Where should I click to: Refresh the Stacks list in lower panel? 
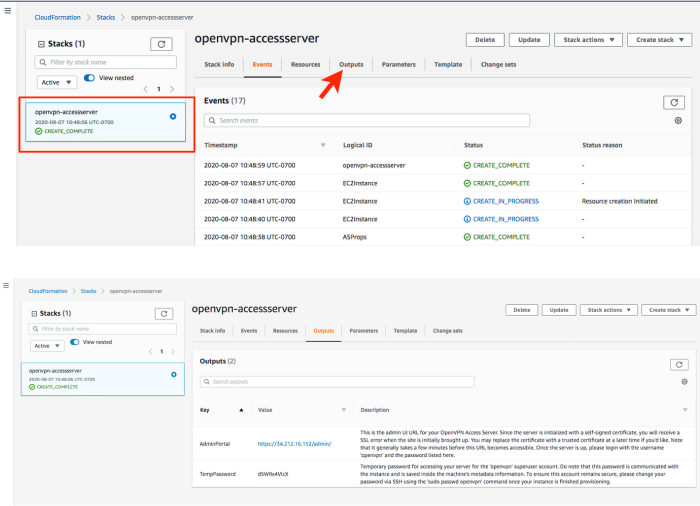pyautogui.click(x=164, y=314)
